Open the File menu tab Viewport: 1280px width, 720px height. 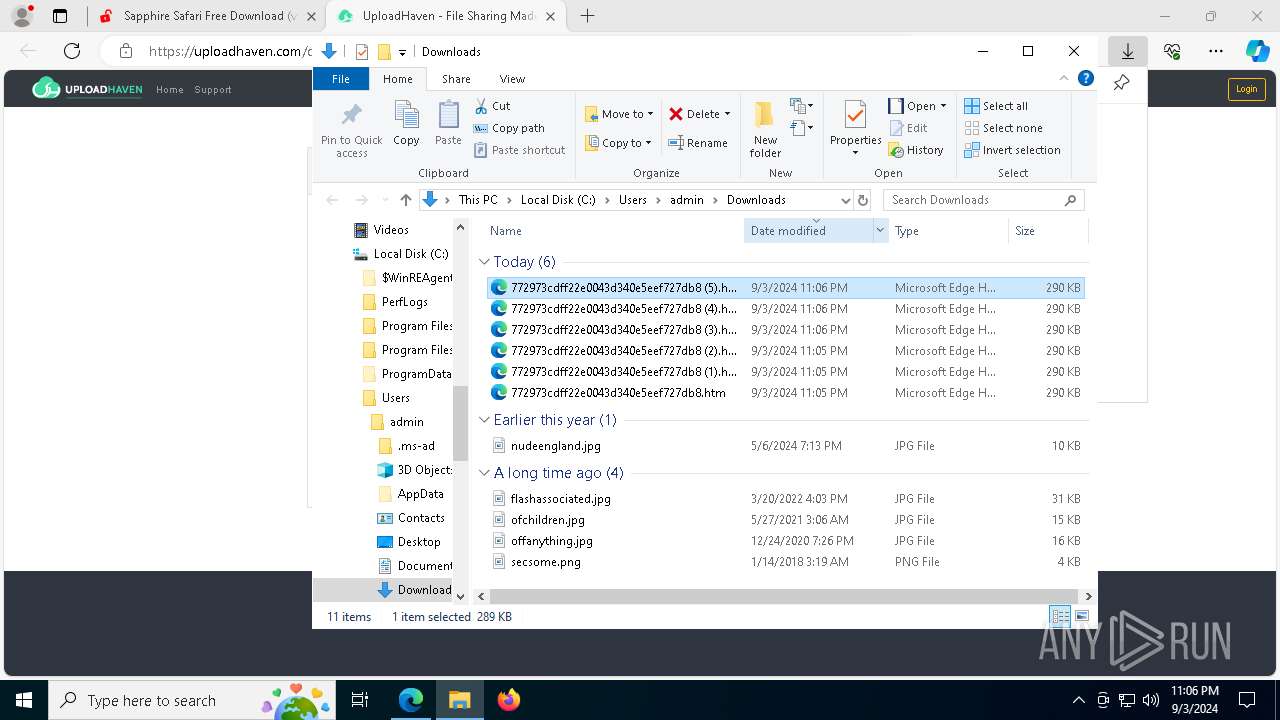pyautogui.click(x=341, y=79)
